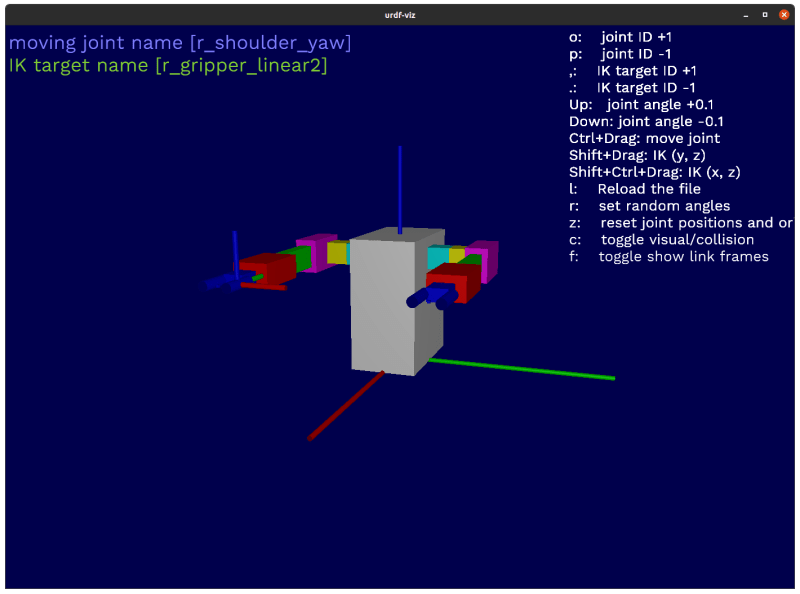Click the 'Down: joint angle -0.1' line
Image resolution: width=800 pixels, height=594 pixels.
click(646, 121)
